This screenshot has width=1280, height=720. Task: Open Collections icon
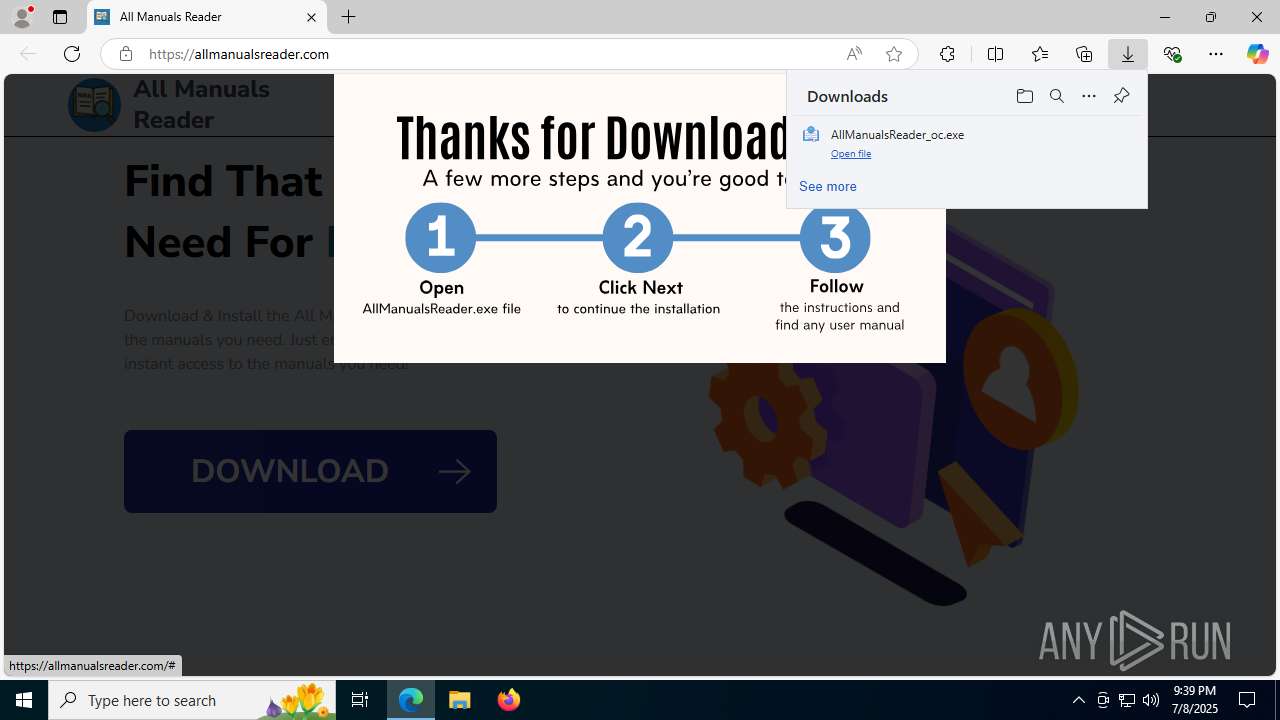(1084, 54)
